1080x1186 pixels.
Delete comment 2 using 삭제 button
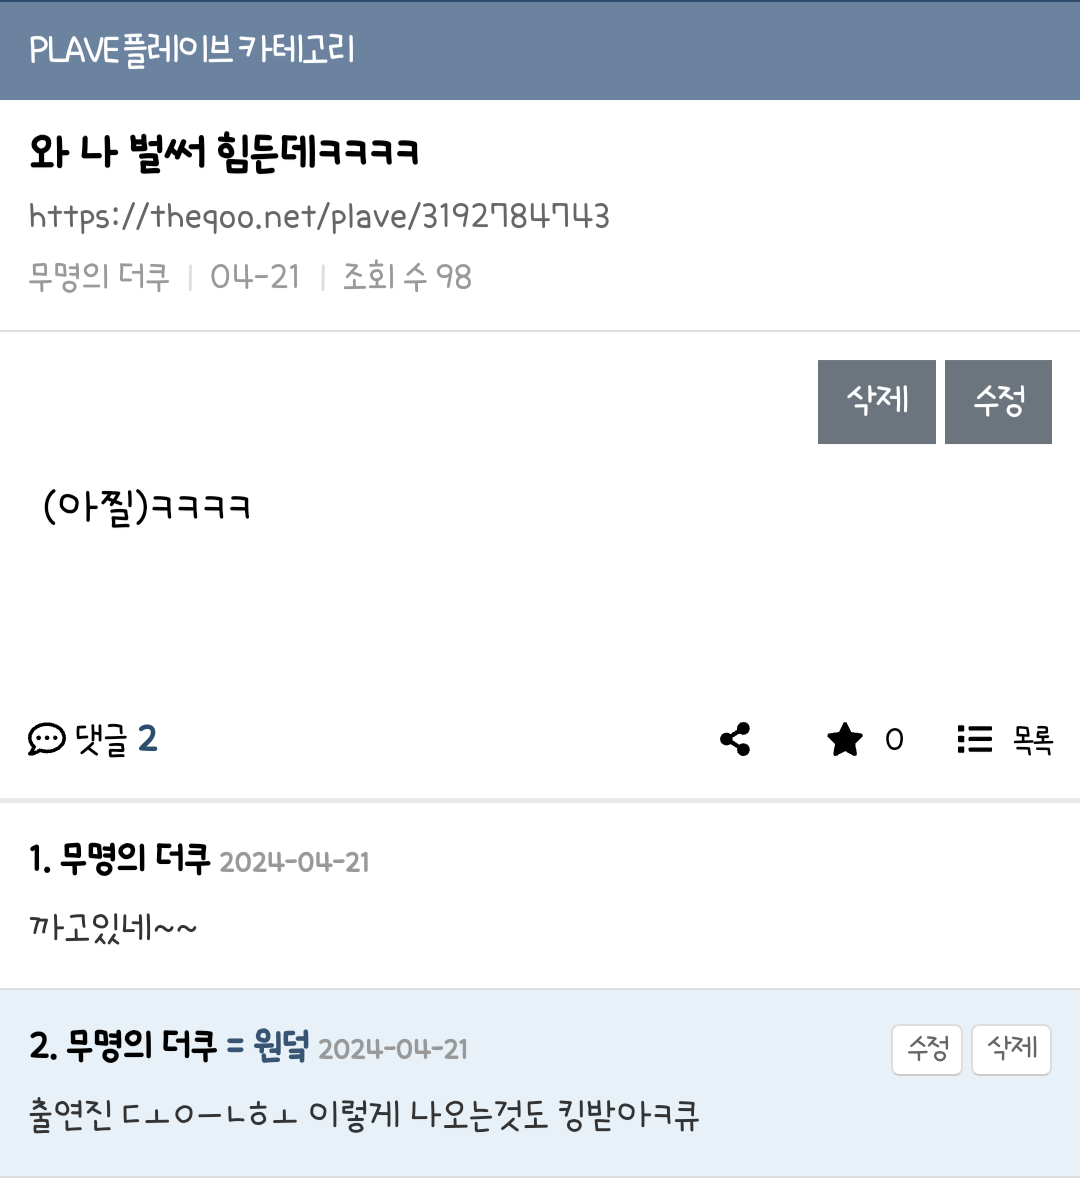(1011, 1050)
